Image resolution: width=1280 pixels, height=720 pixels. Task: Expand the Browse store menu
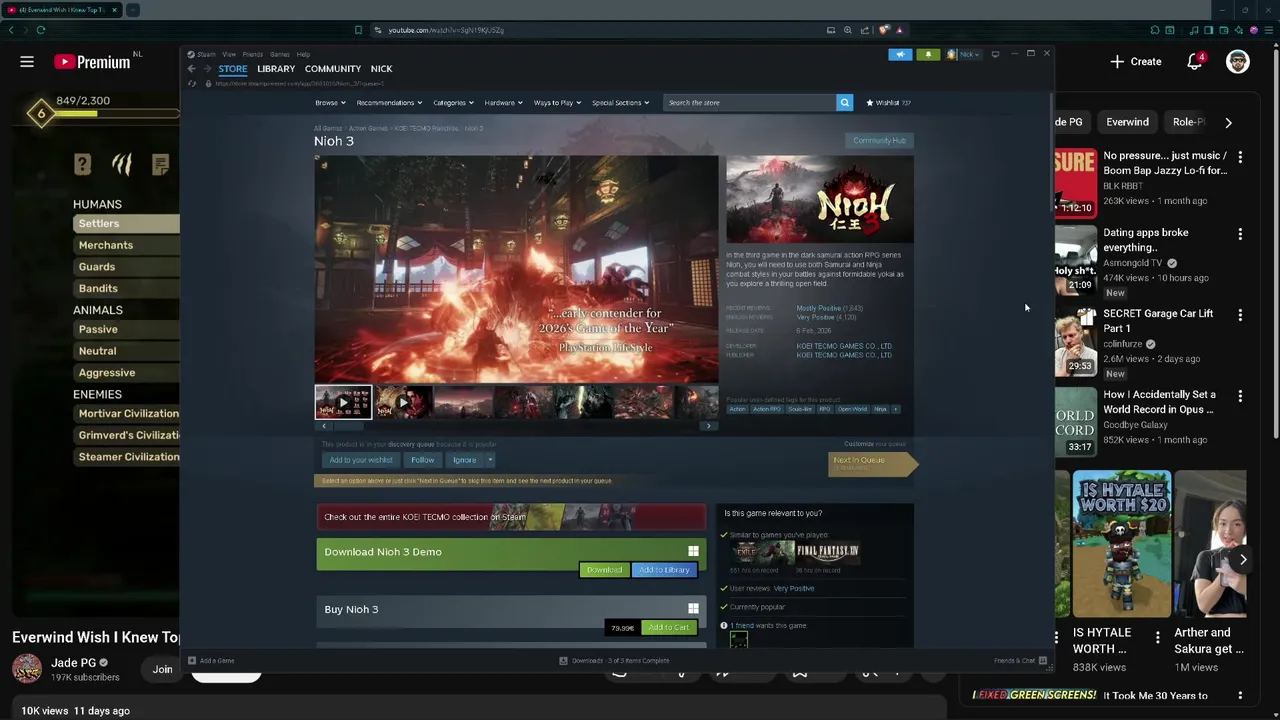point(330,102)
